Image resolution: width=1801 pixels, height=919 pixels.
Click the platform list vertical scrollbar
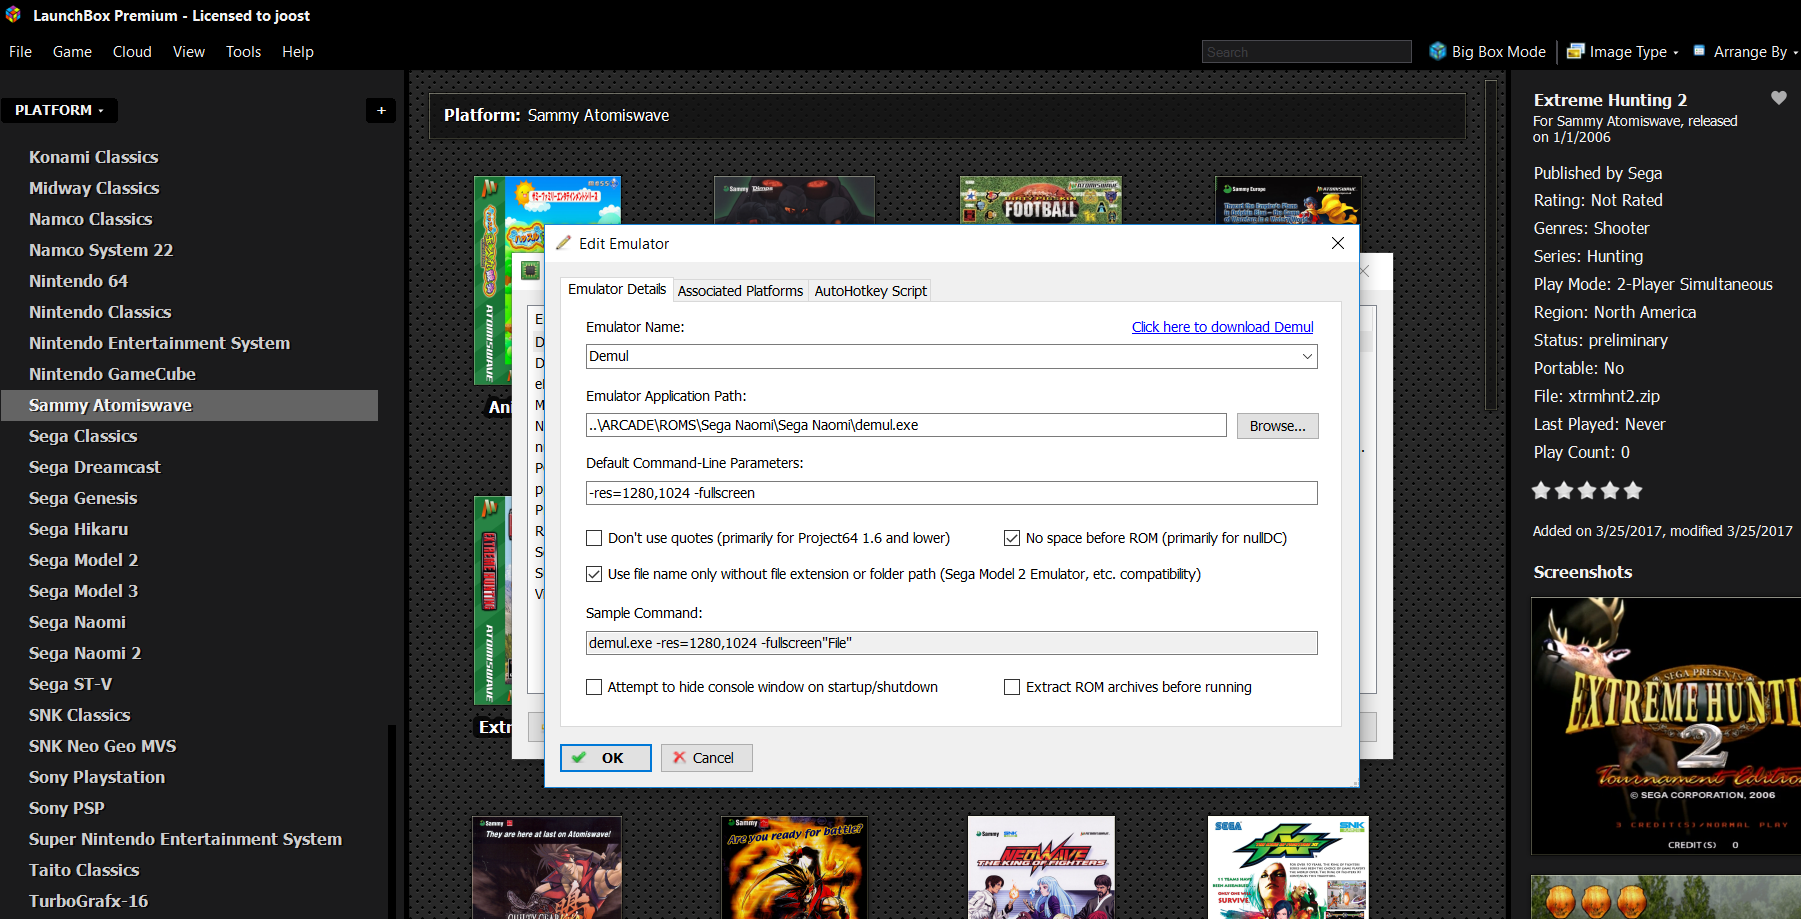pos(392,820)
